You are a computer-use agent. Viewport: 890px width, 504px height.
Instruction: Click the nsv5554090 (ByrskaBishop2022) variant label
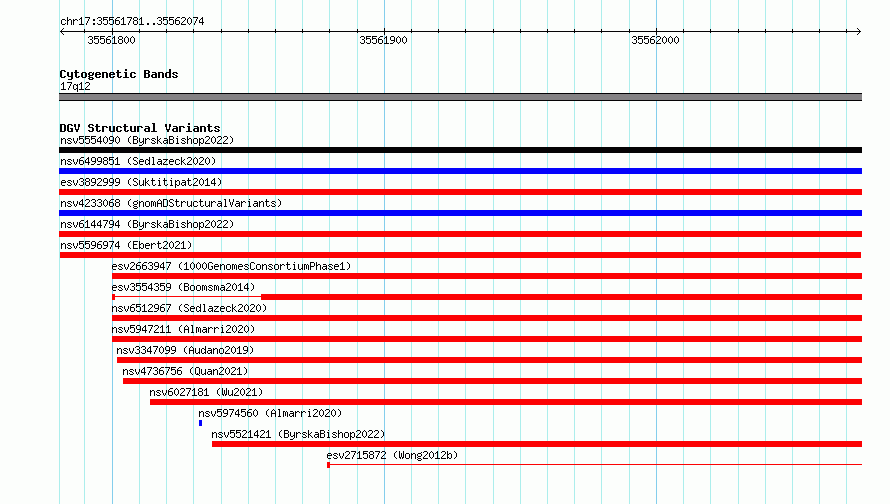click(147, 140)
